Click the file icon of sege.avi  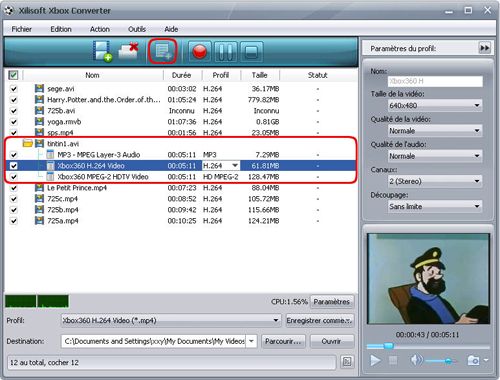pos(39,89)
